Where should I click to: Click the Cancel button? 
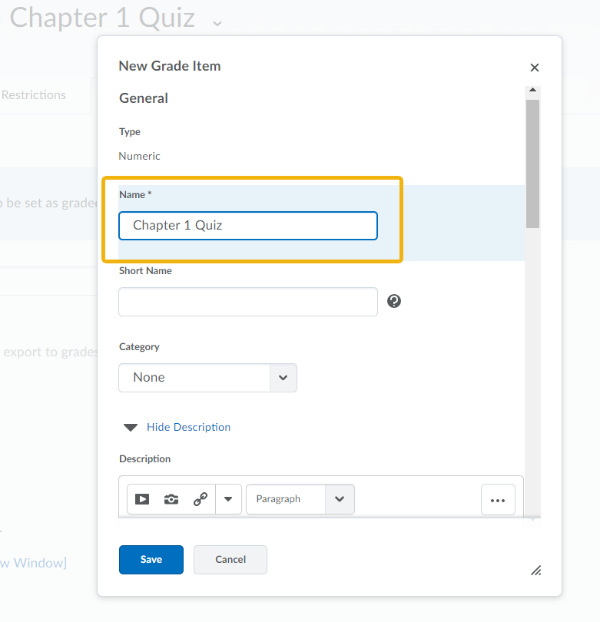click(230, 560)
